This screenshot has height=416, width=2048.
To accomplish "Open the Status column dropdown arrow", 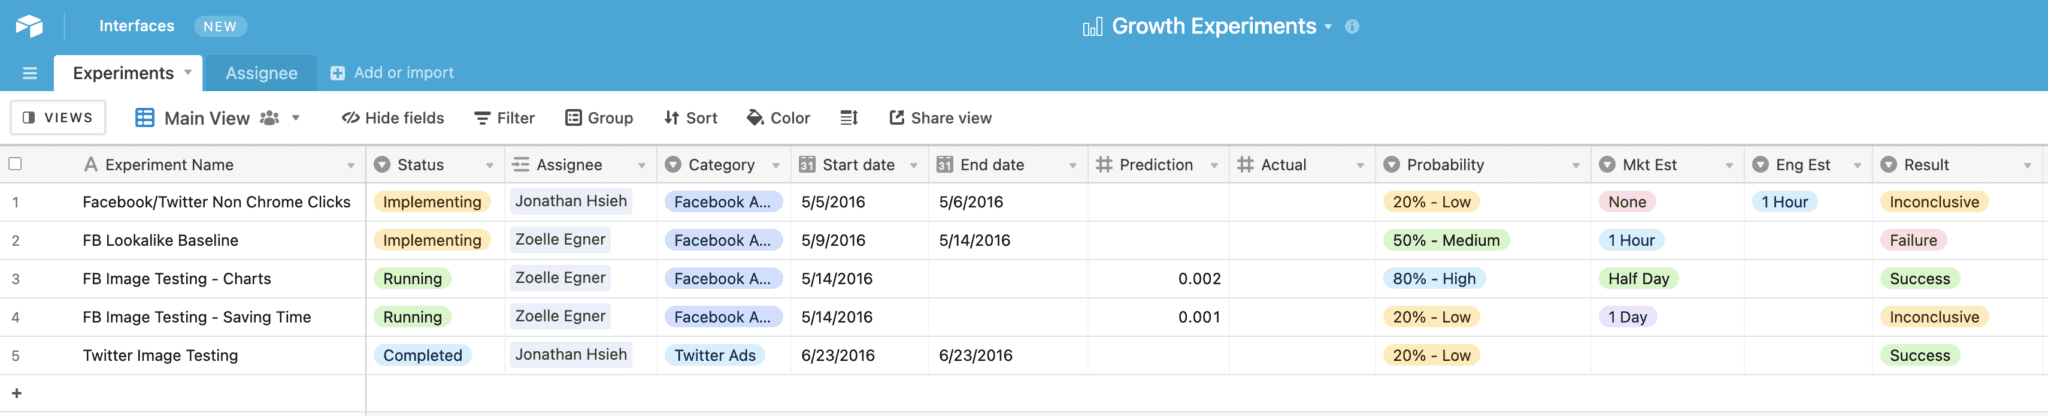I will 490,165.
